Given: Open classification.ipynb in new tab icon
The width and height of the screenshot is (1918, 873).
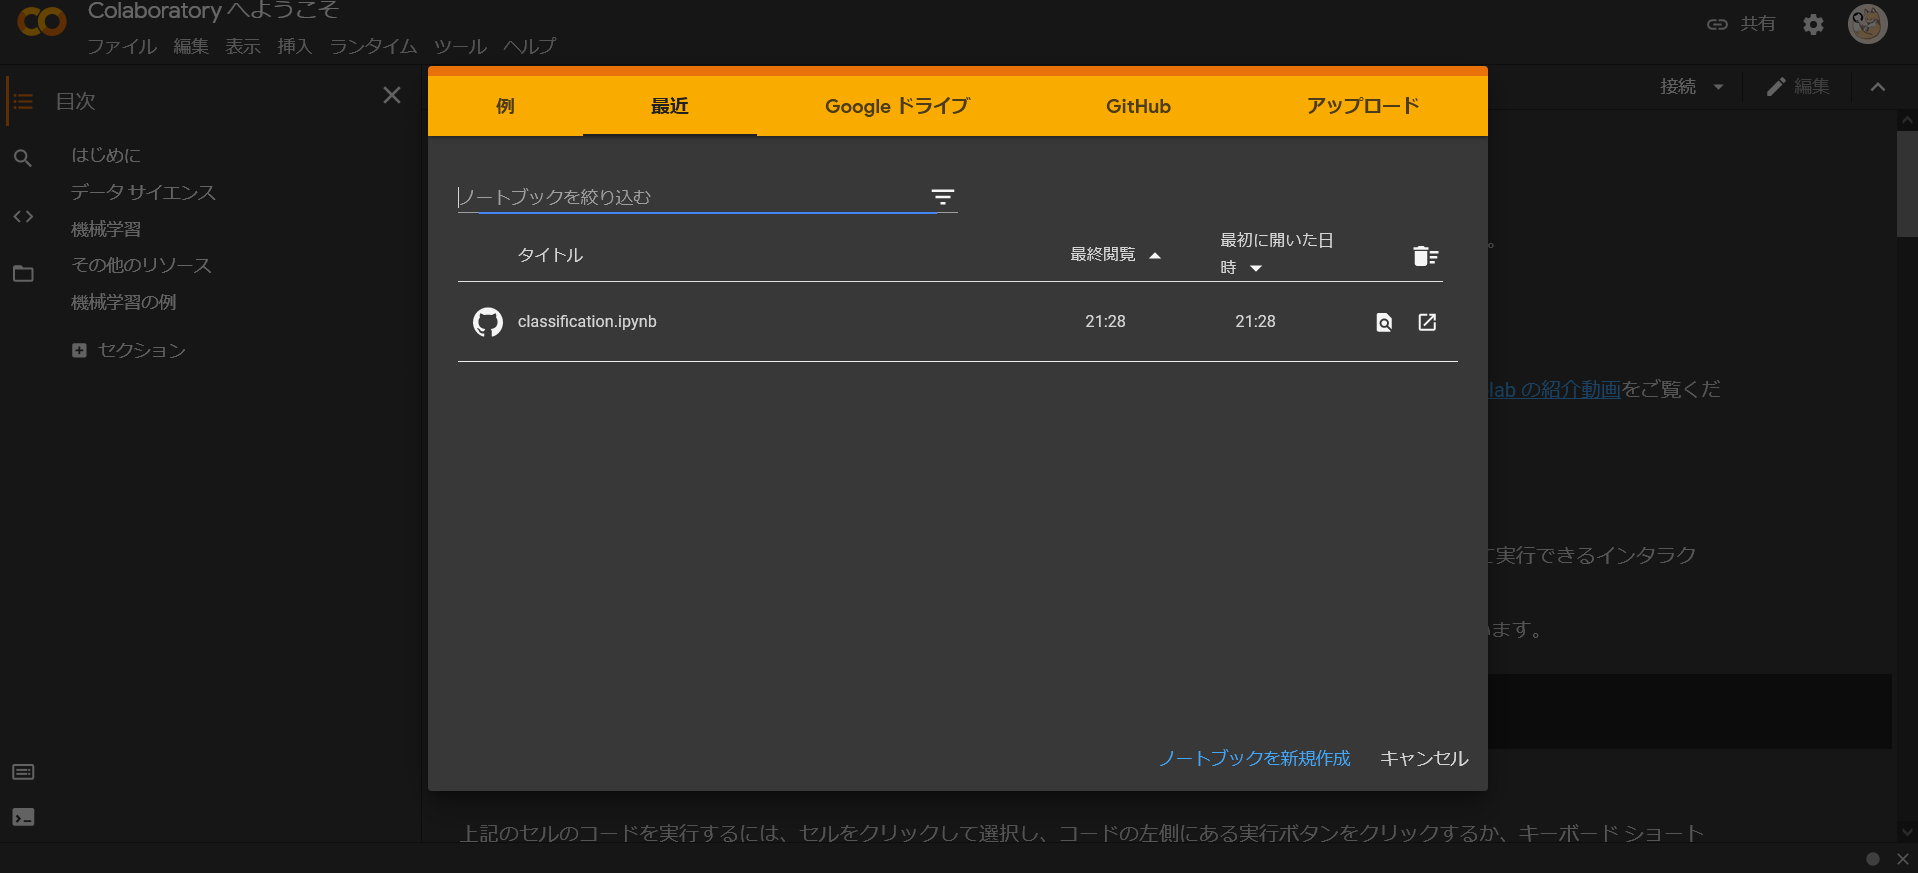Looking at the screenshot, I should 1427,322.
